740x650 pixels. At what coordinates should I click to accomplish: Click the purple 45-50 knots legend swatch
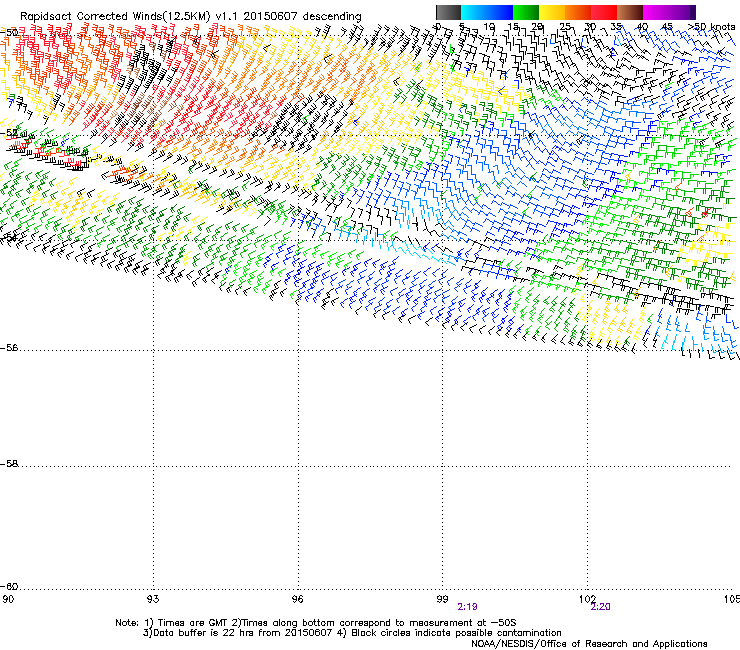click(682, 12)
